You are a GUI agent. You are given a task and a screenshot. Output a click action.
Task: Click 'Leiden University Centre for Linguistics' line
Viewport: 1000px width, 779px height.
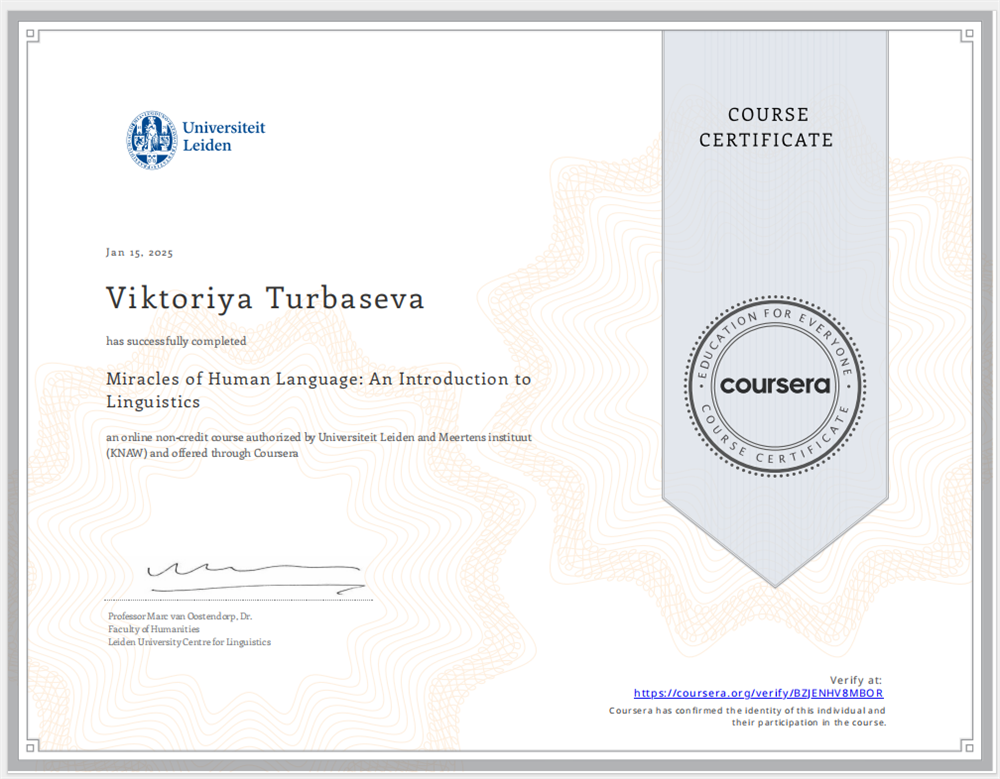[189, 642]
